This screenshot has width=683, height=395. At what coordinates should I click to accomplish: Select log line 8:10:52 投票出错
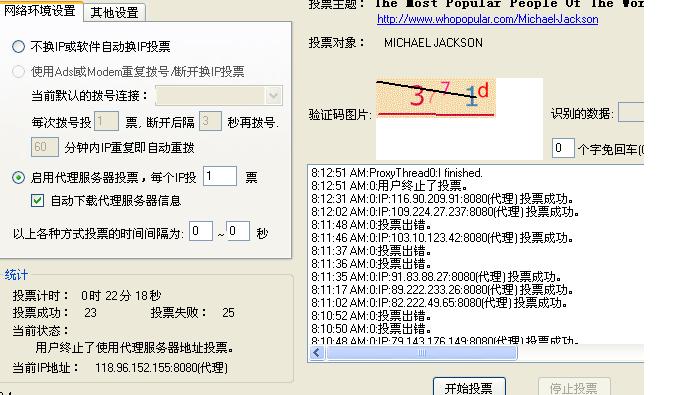[371, 316]
